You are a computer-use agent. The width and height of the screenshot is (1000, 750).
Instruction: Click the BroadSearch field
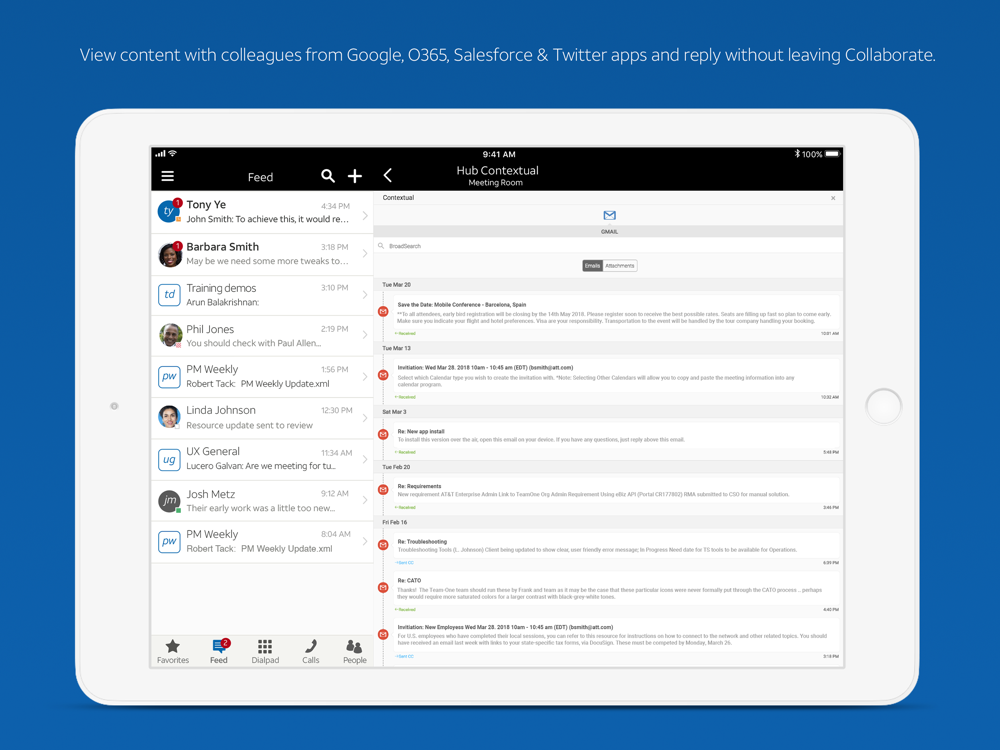[x=608, y=246]
